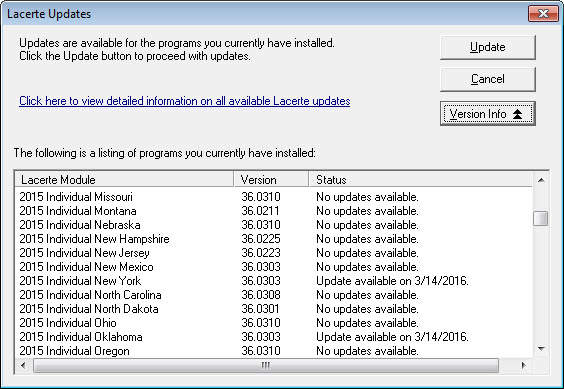Sort by the Lacerte Module column header
Image resolution: width=564 pixels, height=389 pixels.
(x=124, y=179)
